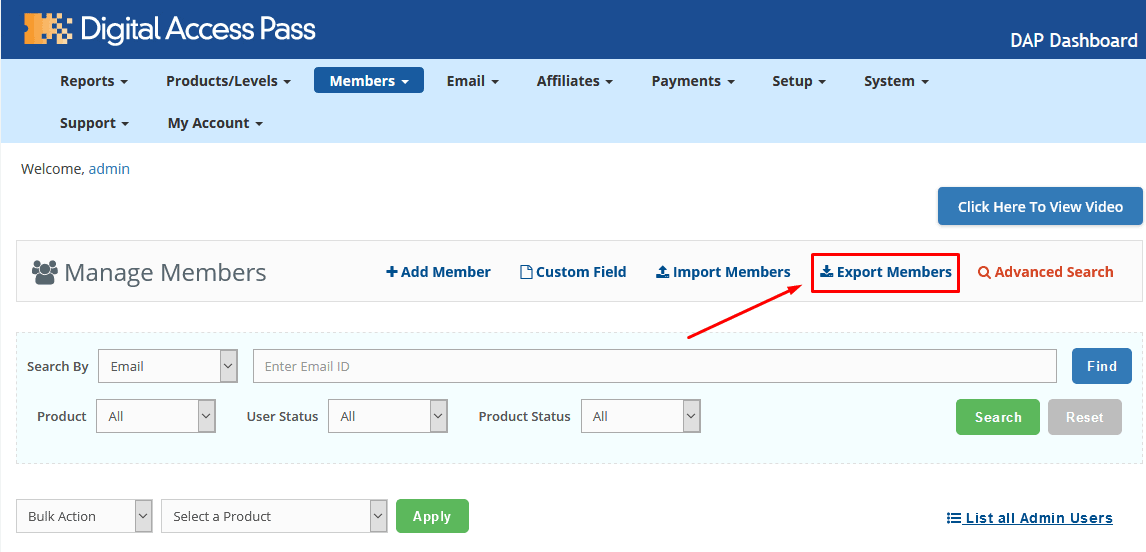Click the Manage Members heading text
Screen dimensions: 1146x552
click(165, 272)
